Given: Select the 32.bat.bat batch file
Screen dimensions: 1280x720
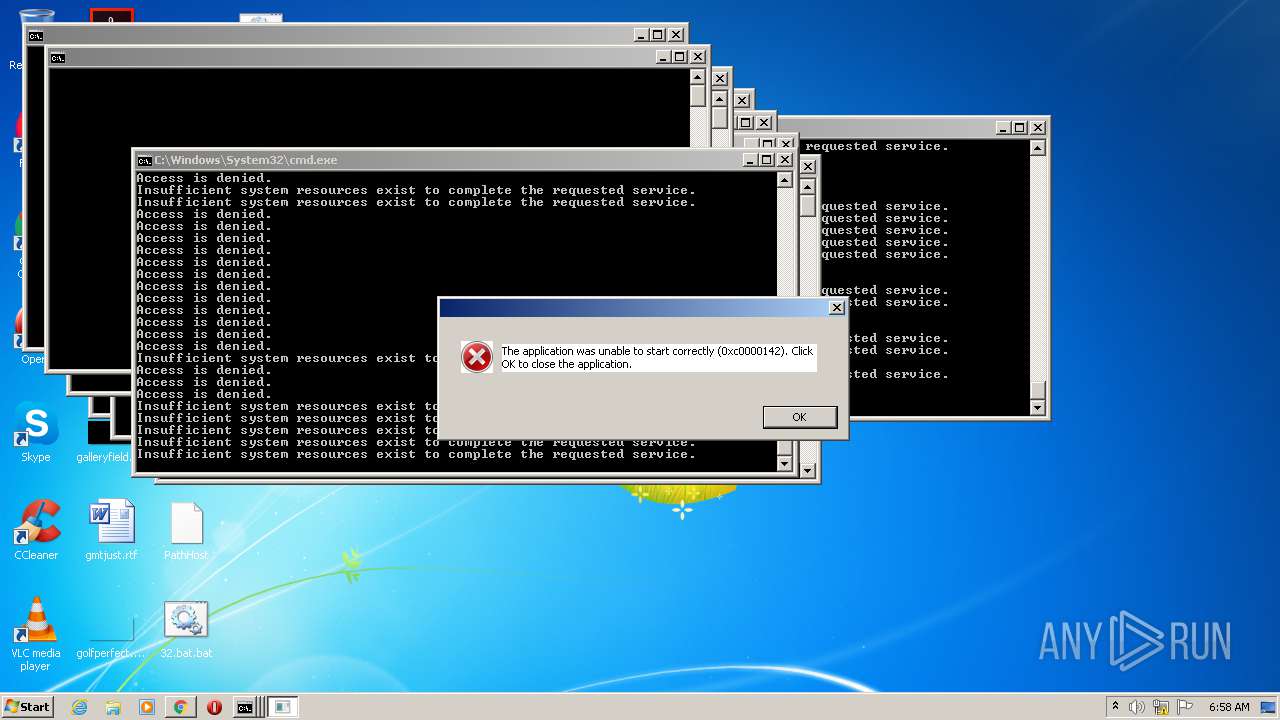Looking at the screenshot, I should (x=186, y=628).
